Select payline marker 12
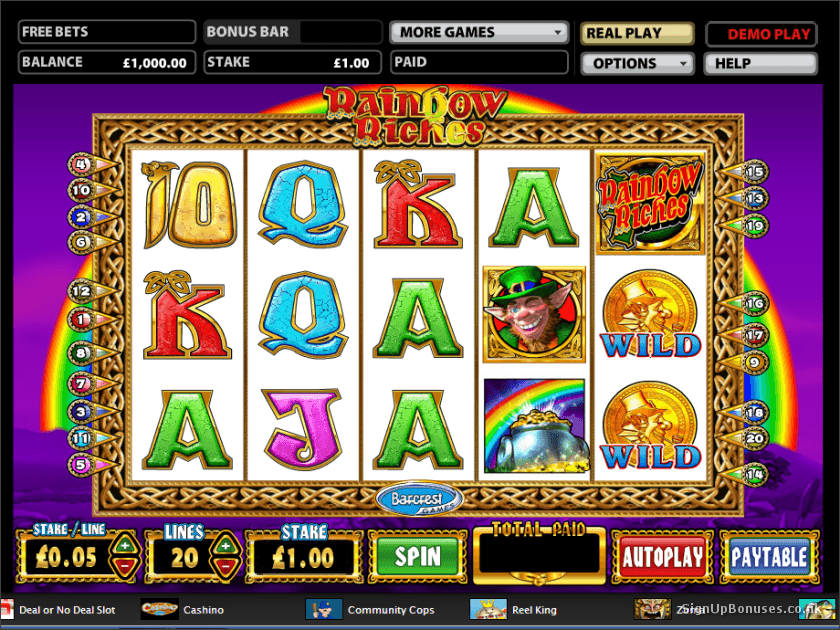The width and height of the screenshot is (840, 630). tap(81, 291)
